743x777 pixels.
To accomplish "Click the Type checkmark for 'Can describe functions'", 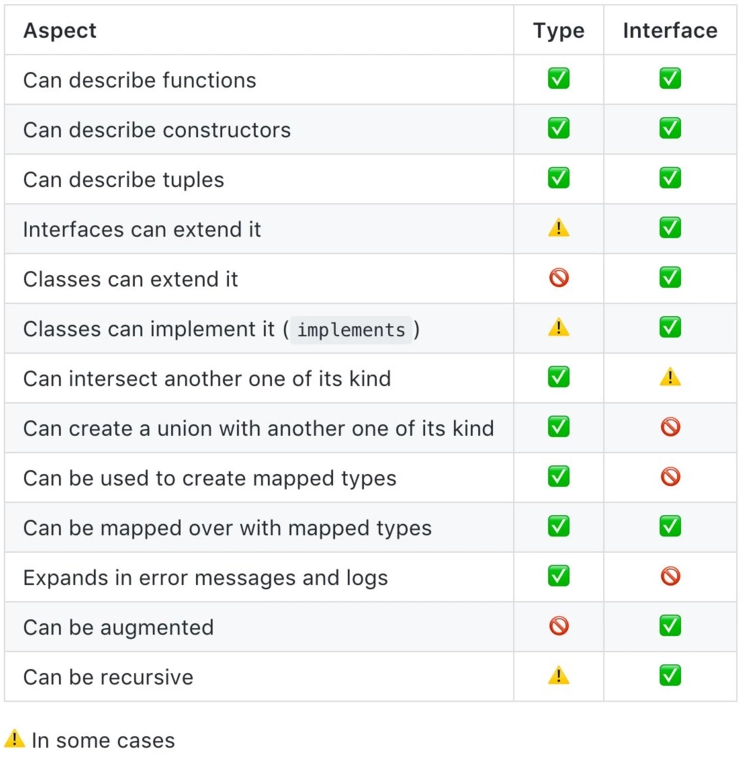I will 559,79.
